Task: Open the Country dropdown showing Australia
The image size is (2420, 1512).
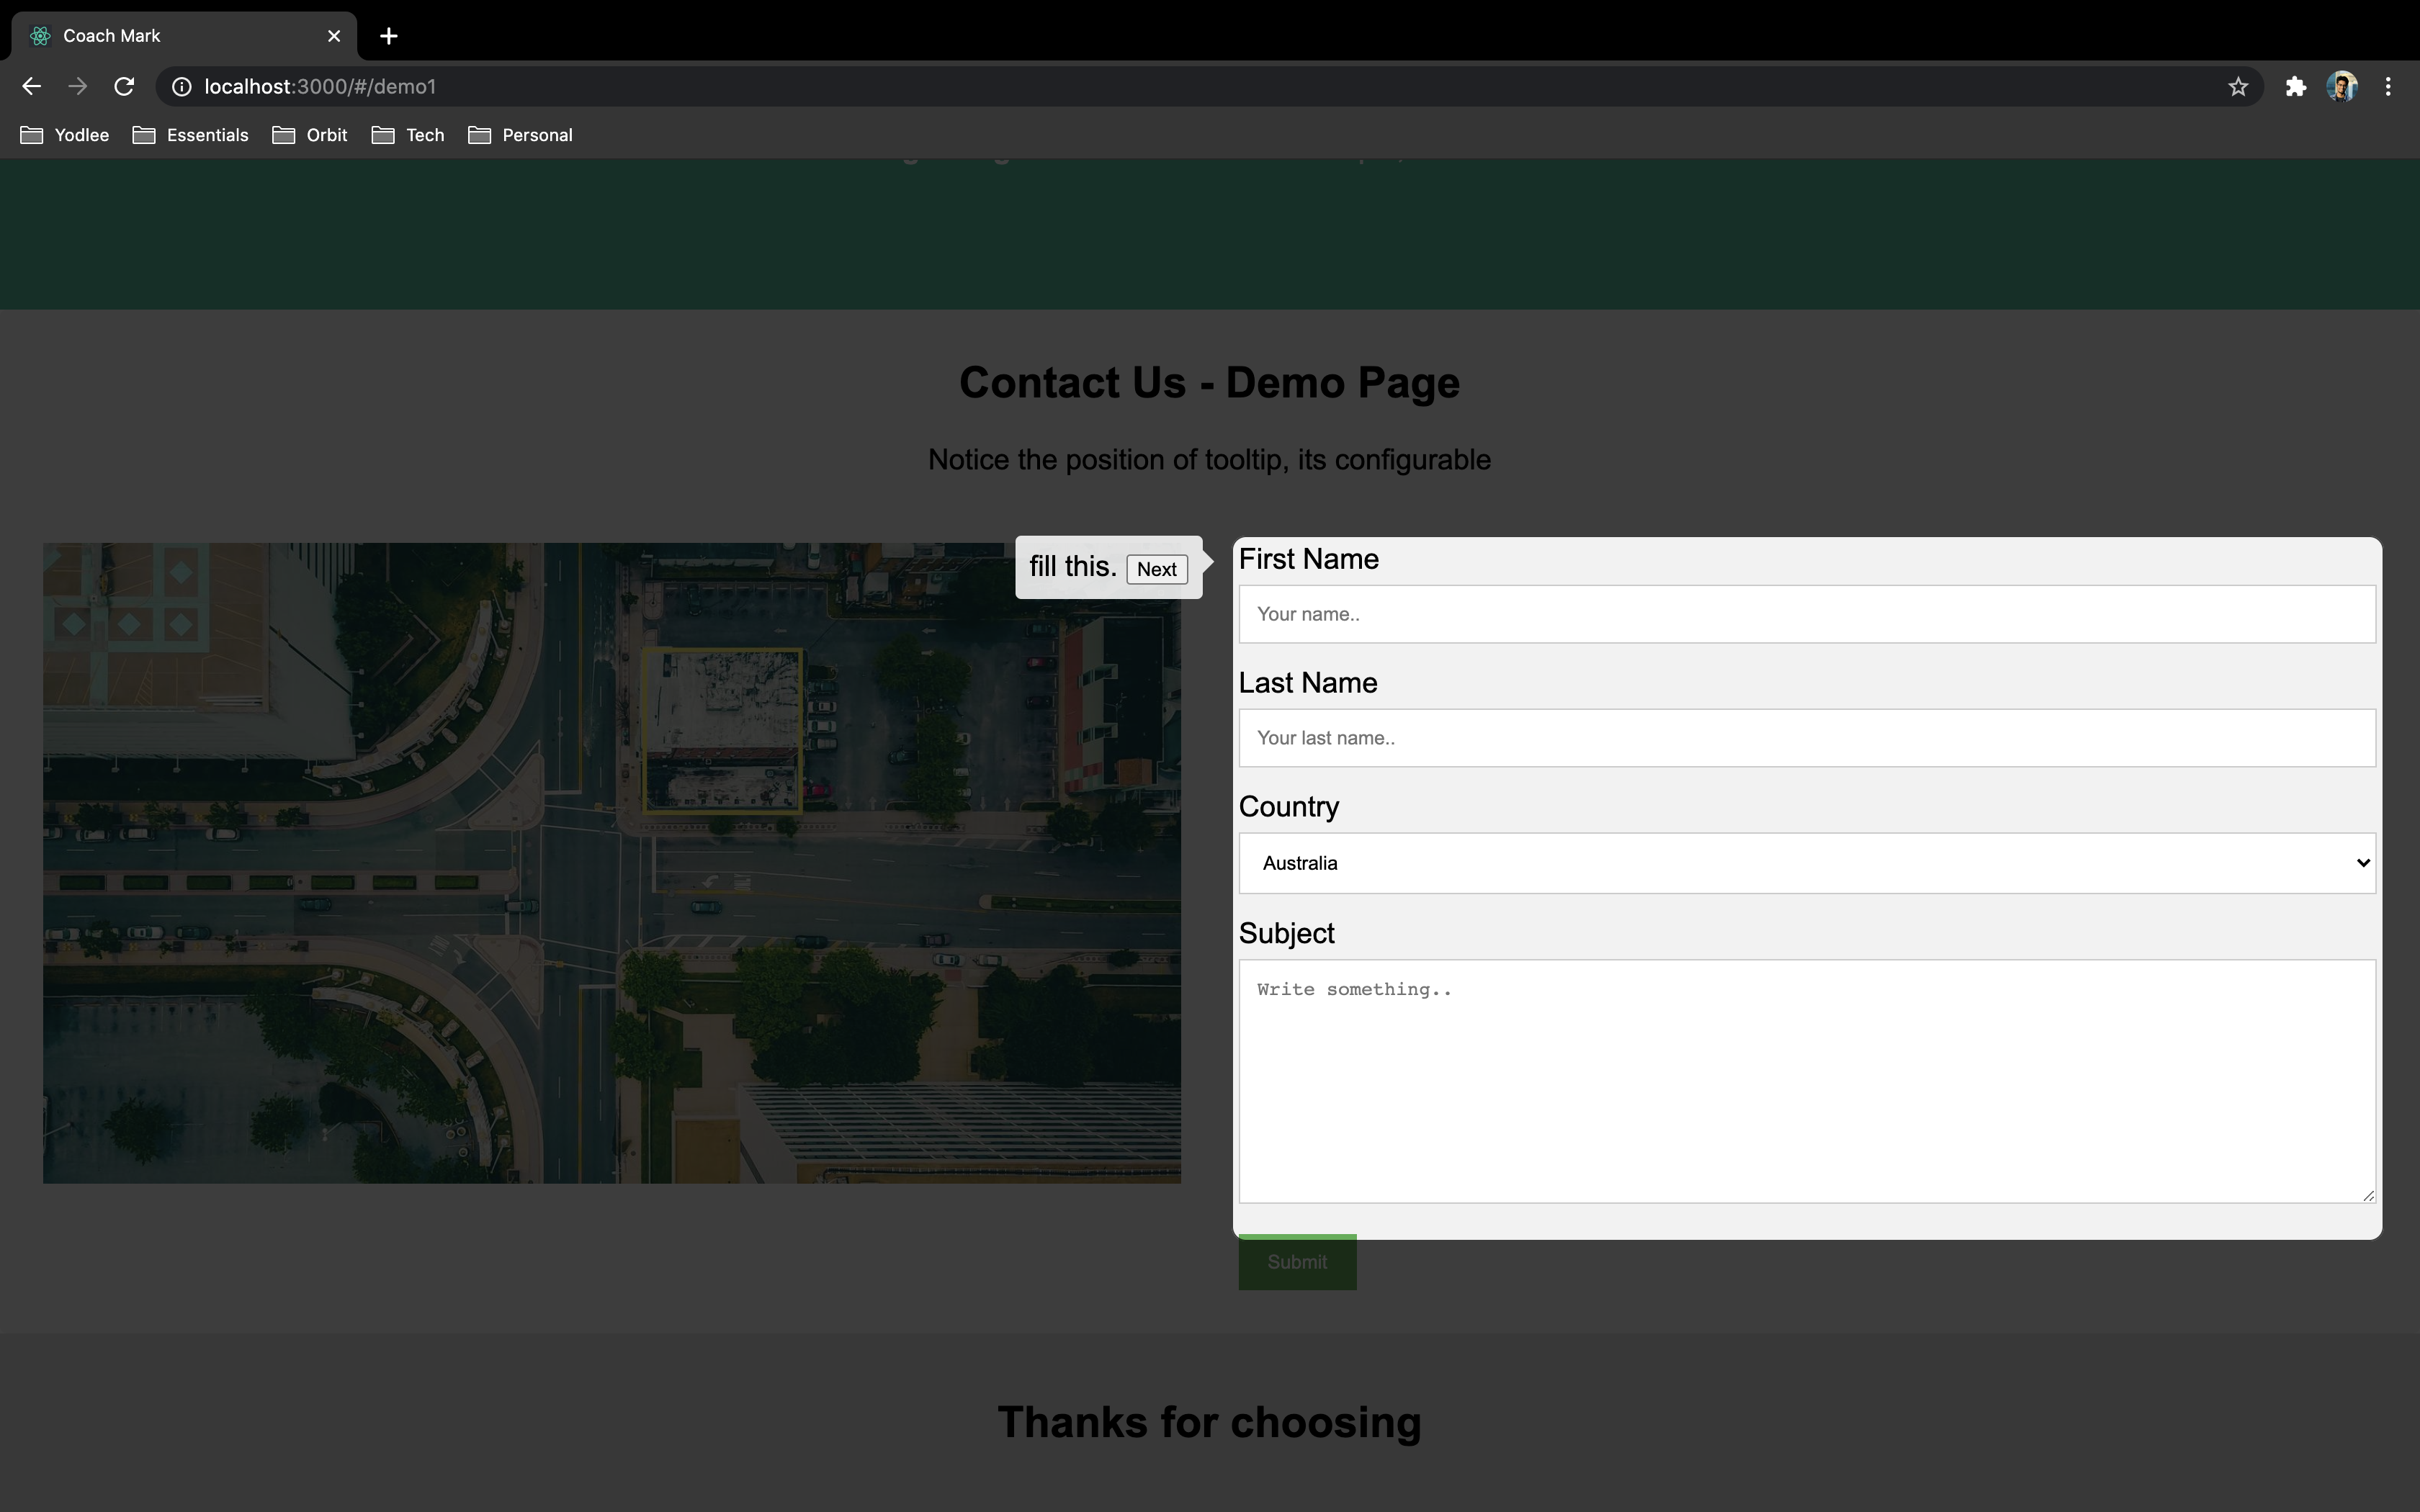Action: [x=1806, y=863]
